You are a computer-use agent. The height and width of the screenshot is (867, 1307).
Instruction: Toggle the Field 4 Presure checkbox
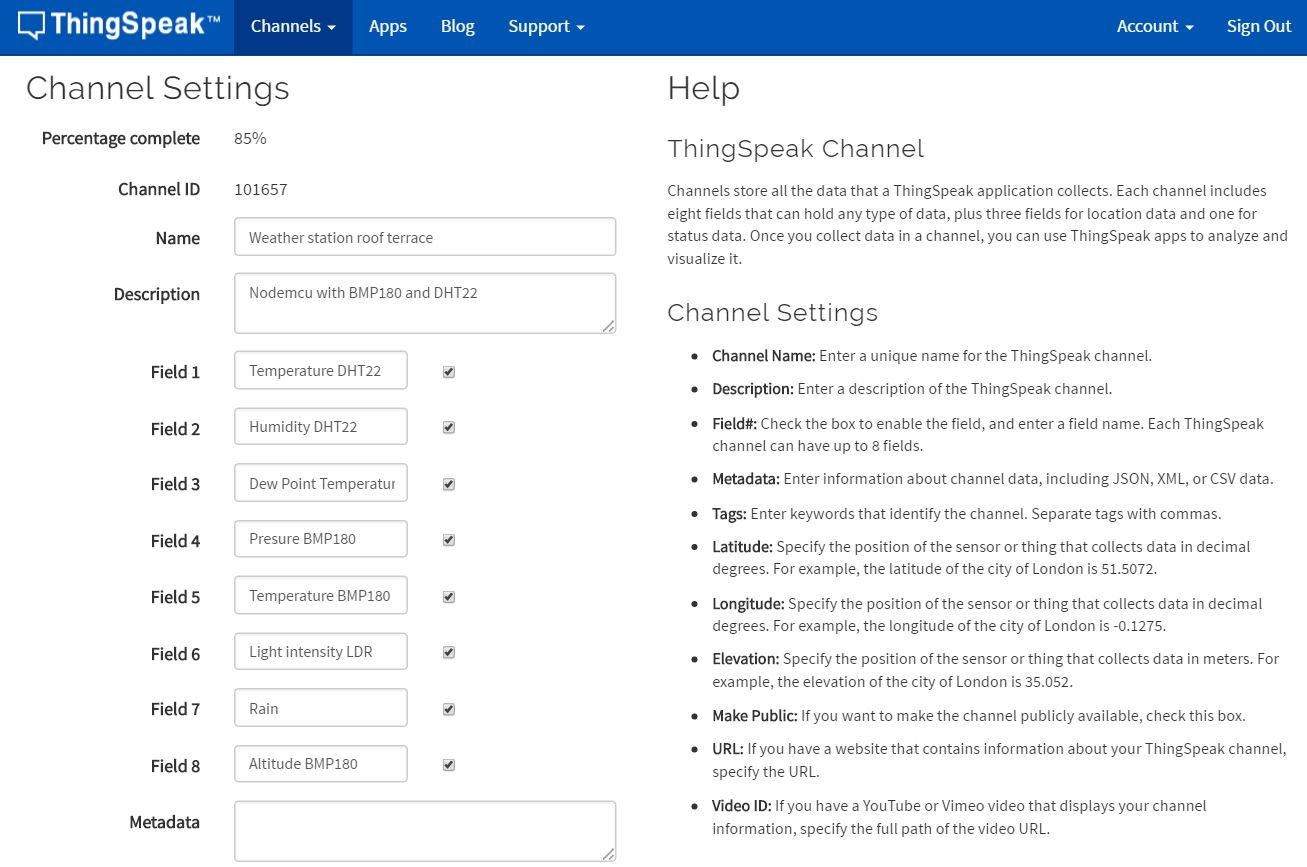click(449, 540)
